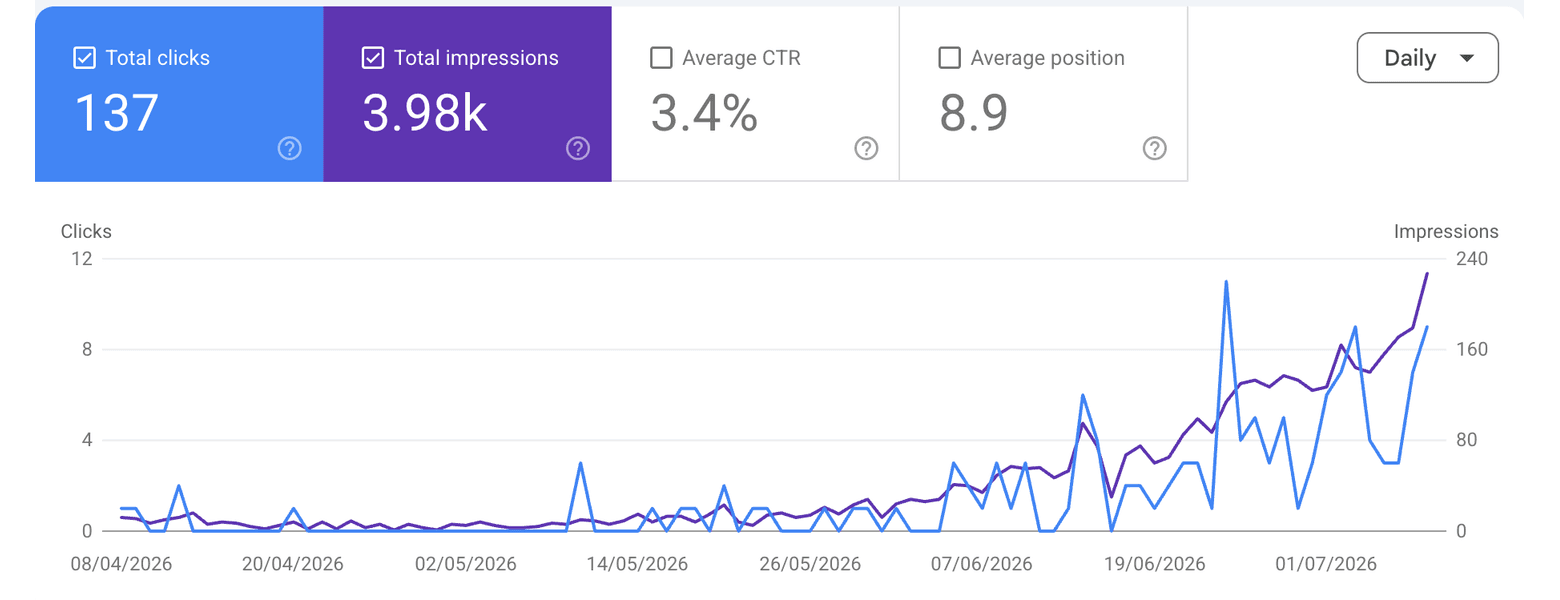Click the 08/04/2026 date axis label
This screenshot has height=600, width=1560.
[x=121, y=564]
